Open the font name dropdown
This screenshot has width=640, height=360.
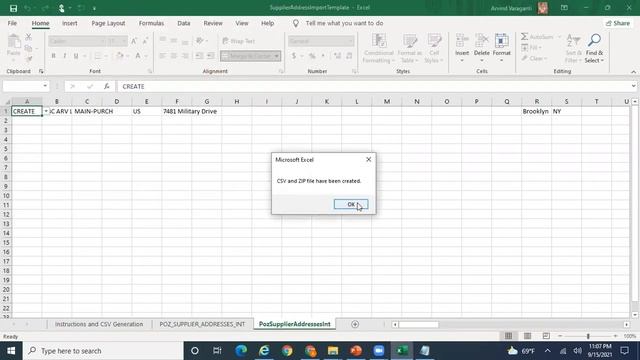102,41
